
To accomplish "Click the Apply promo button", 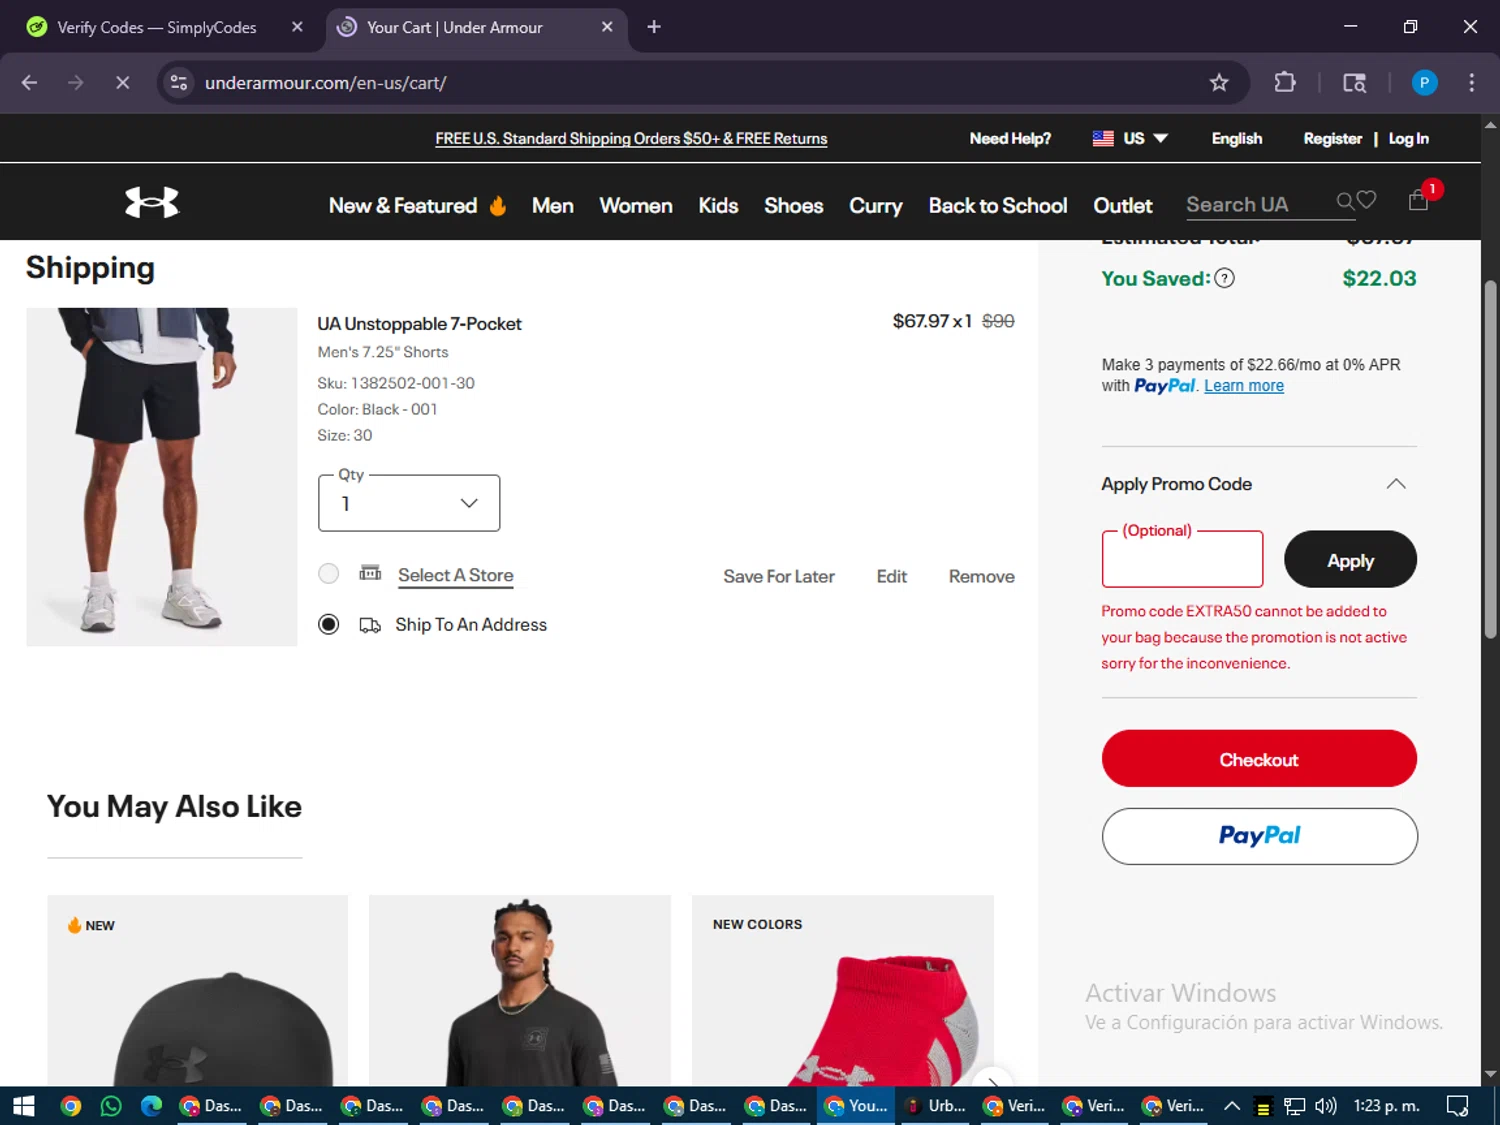I will [x=1350, y=560].
